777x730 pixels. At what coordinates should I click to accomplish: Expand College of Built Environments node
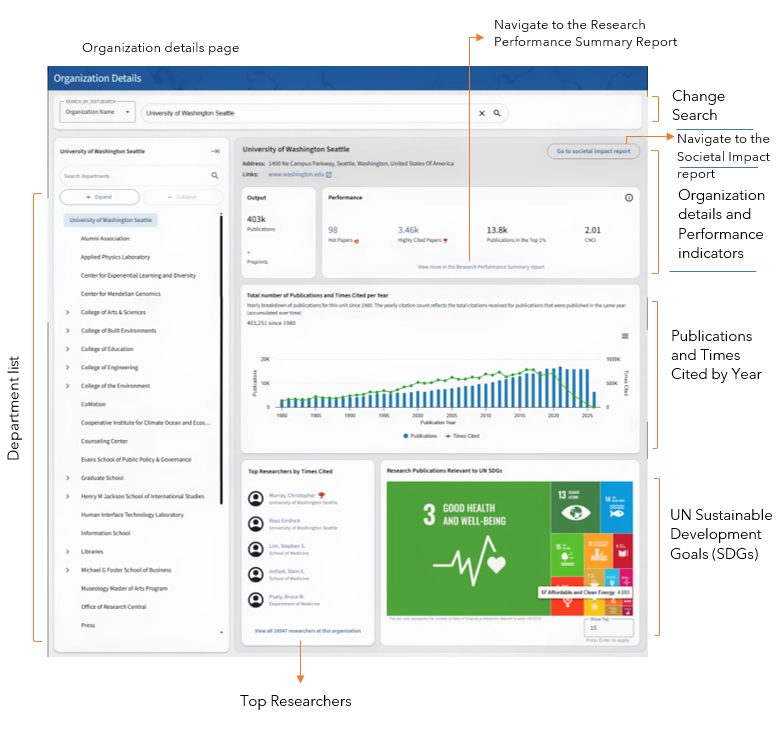coord(68,331)
